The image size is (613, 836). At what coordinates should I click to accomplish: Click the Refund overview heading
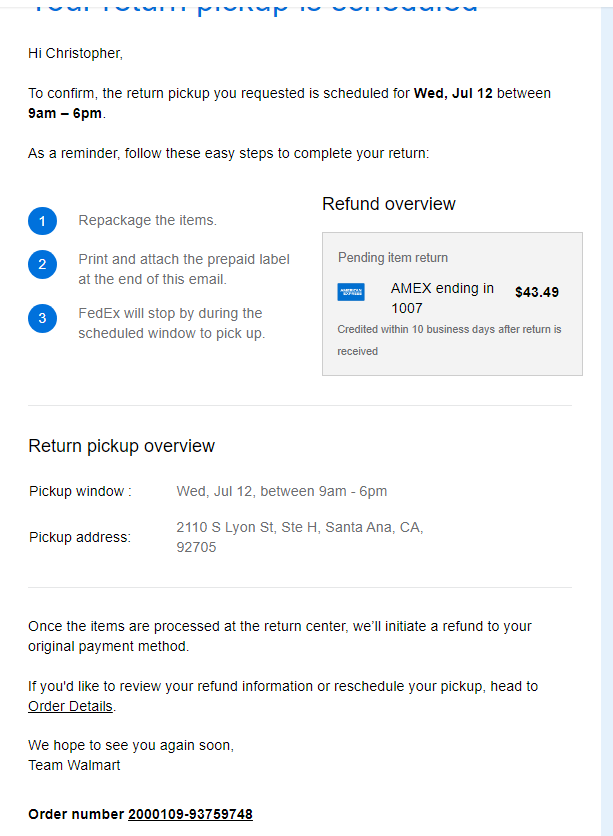pyautogui.click(x=389, y=204)
